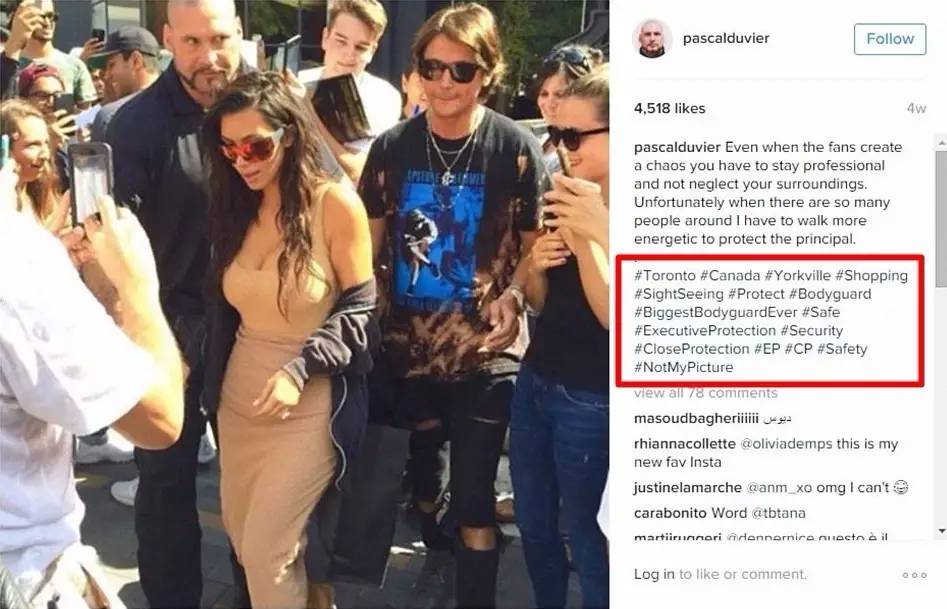947x609 pixels.
Task: Click the scrollbar down arrow
Action: point(941,531)
